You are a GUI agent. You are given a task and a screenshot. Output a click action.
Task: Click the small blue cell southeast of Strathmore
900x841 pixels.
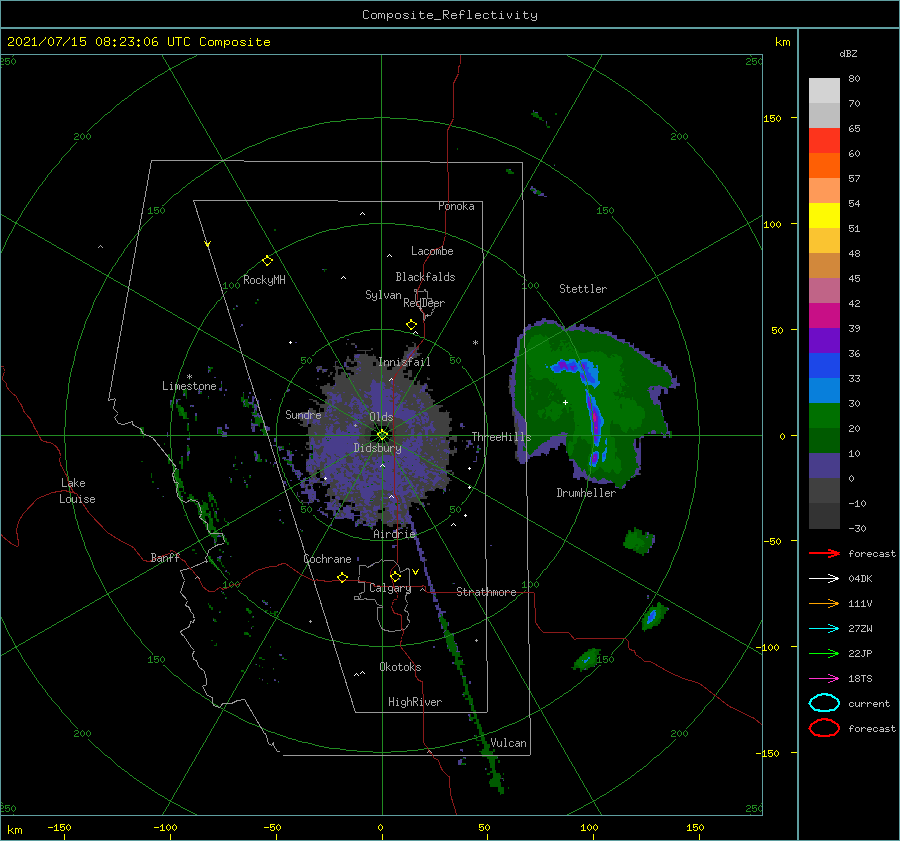click(652, 617)
